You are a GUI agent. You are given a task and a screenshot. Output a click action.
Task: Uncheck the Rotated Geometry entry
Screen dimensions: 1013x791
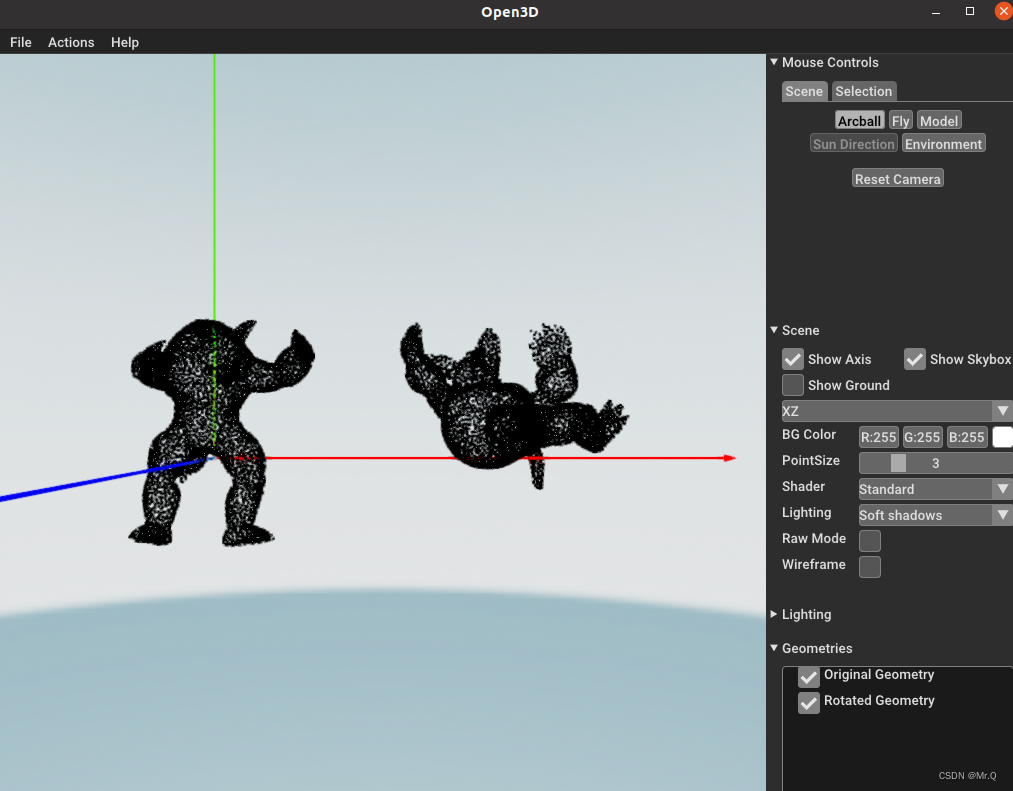808,703
